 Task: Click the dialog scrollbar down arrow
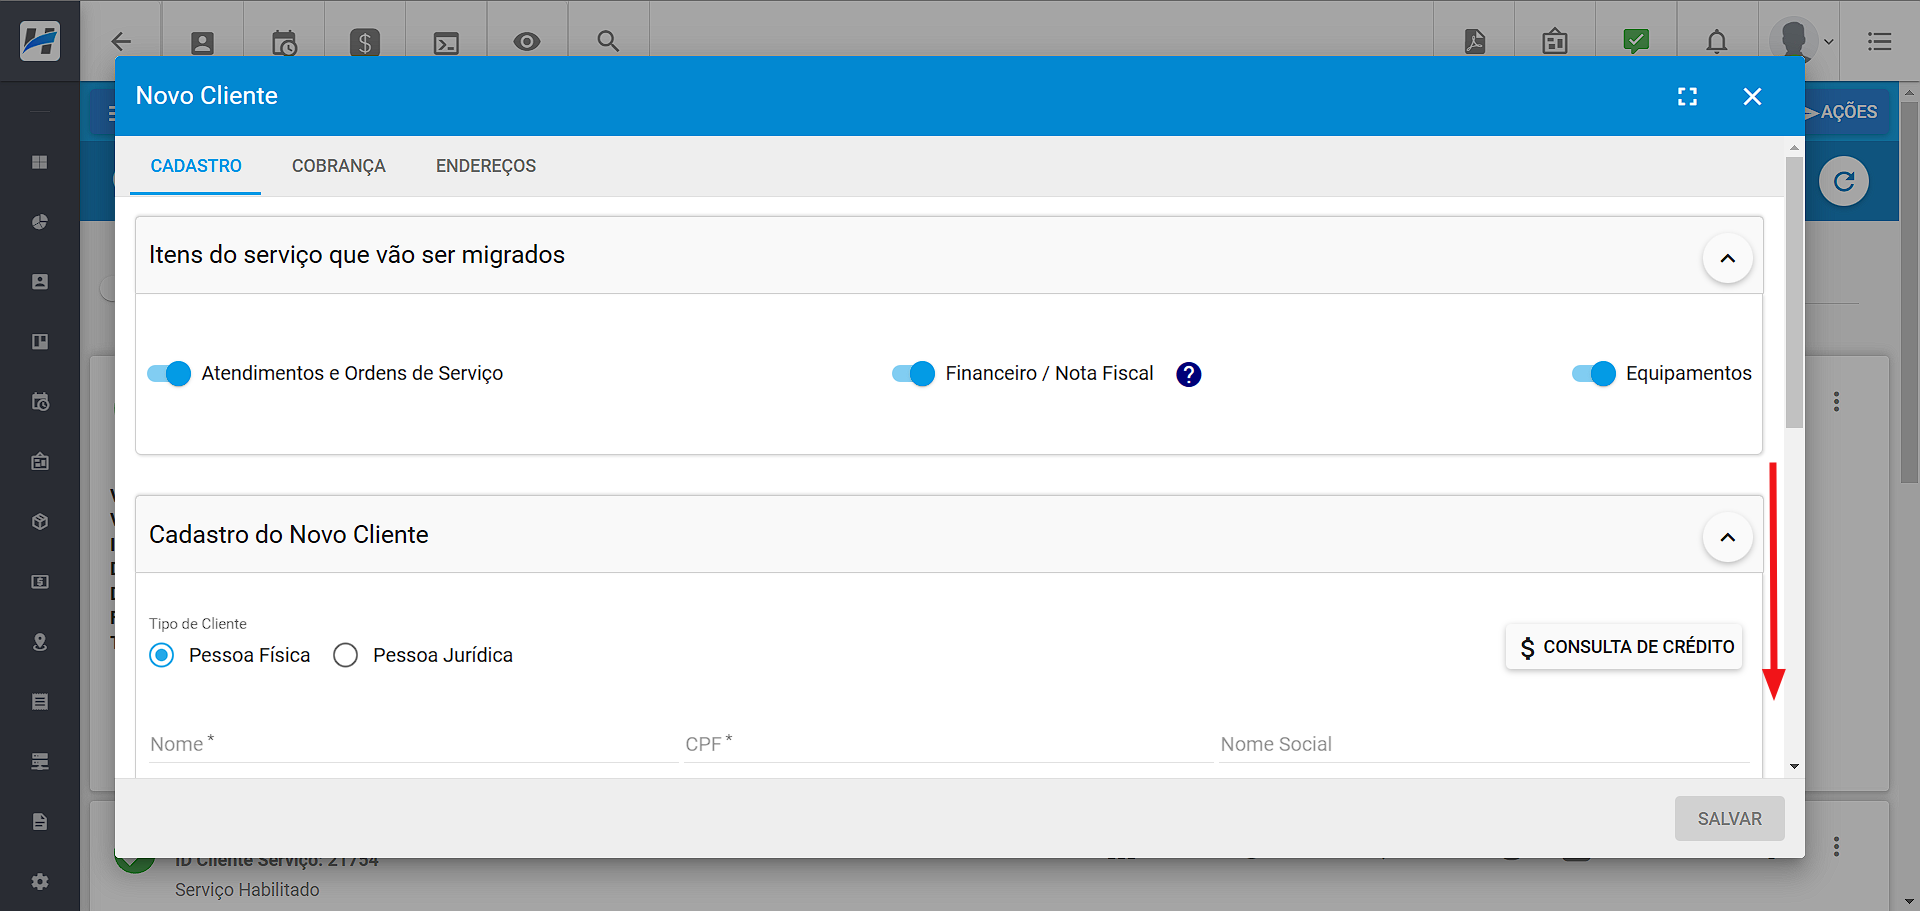point(1794,766)
